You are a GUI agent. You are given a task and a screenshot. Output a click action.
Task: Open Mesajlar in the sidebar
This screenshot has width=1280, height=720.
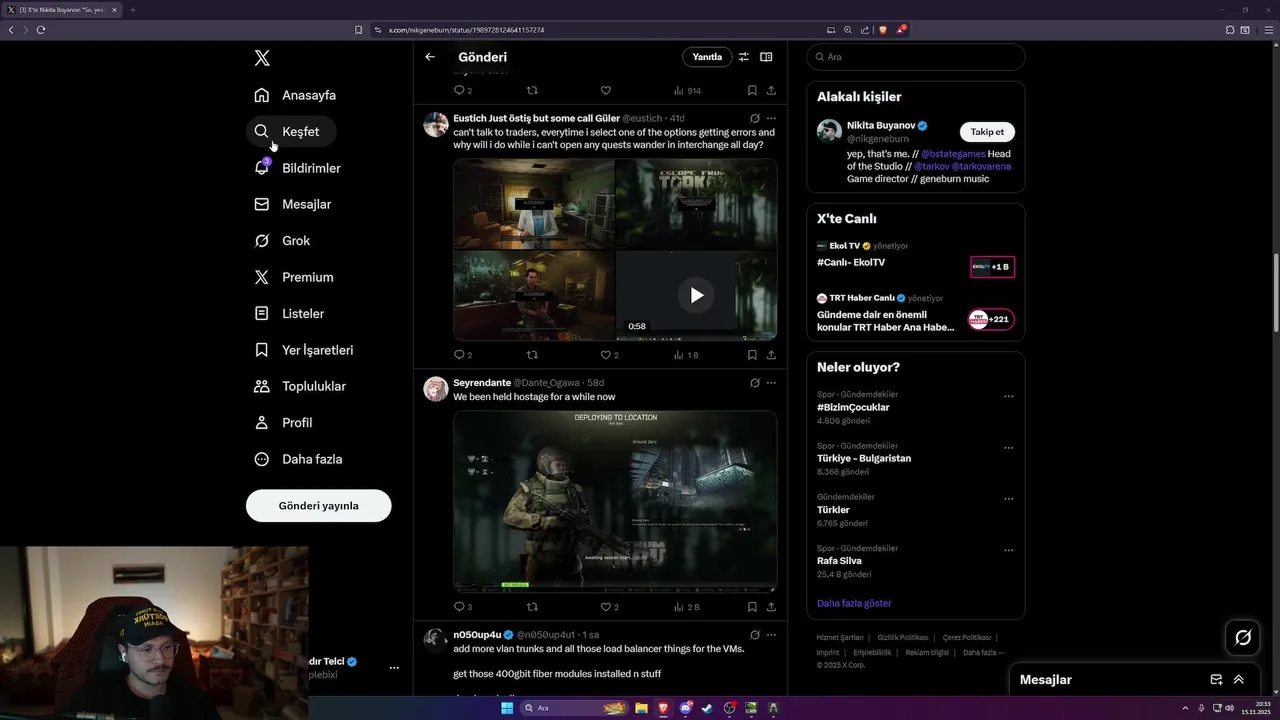[293, 204]
